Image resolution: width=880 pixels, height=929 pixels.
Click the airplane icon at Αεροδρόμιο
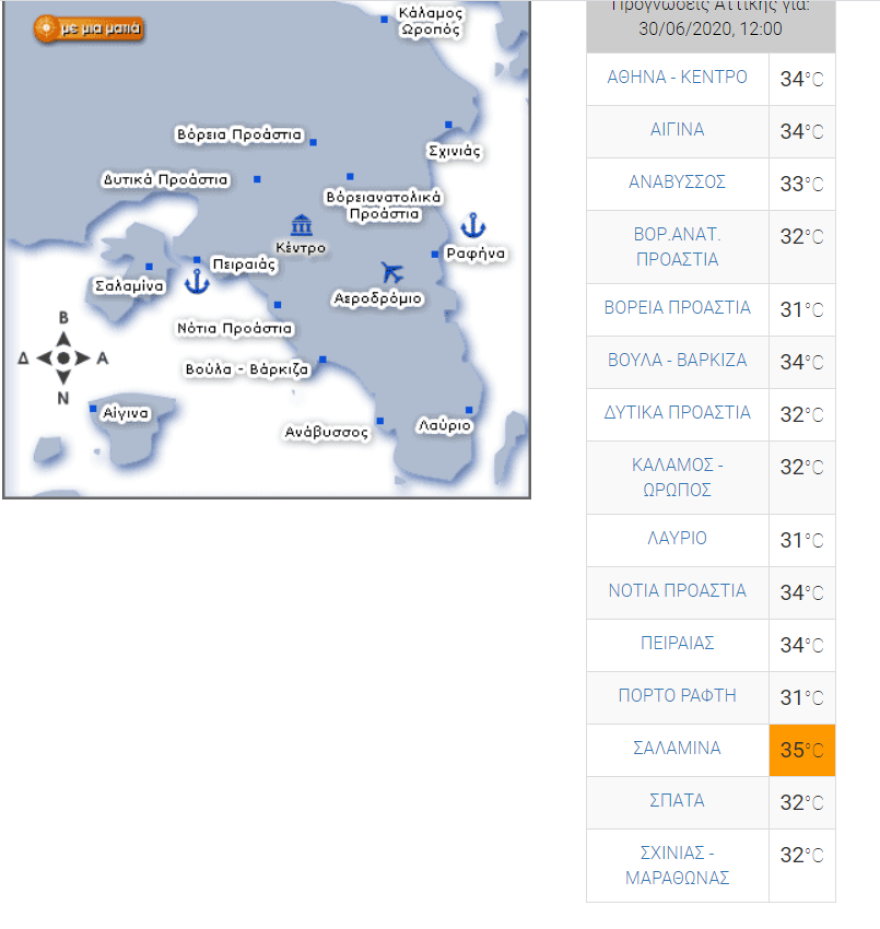pyautogui.click(x=392, y=272)
